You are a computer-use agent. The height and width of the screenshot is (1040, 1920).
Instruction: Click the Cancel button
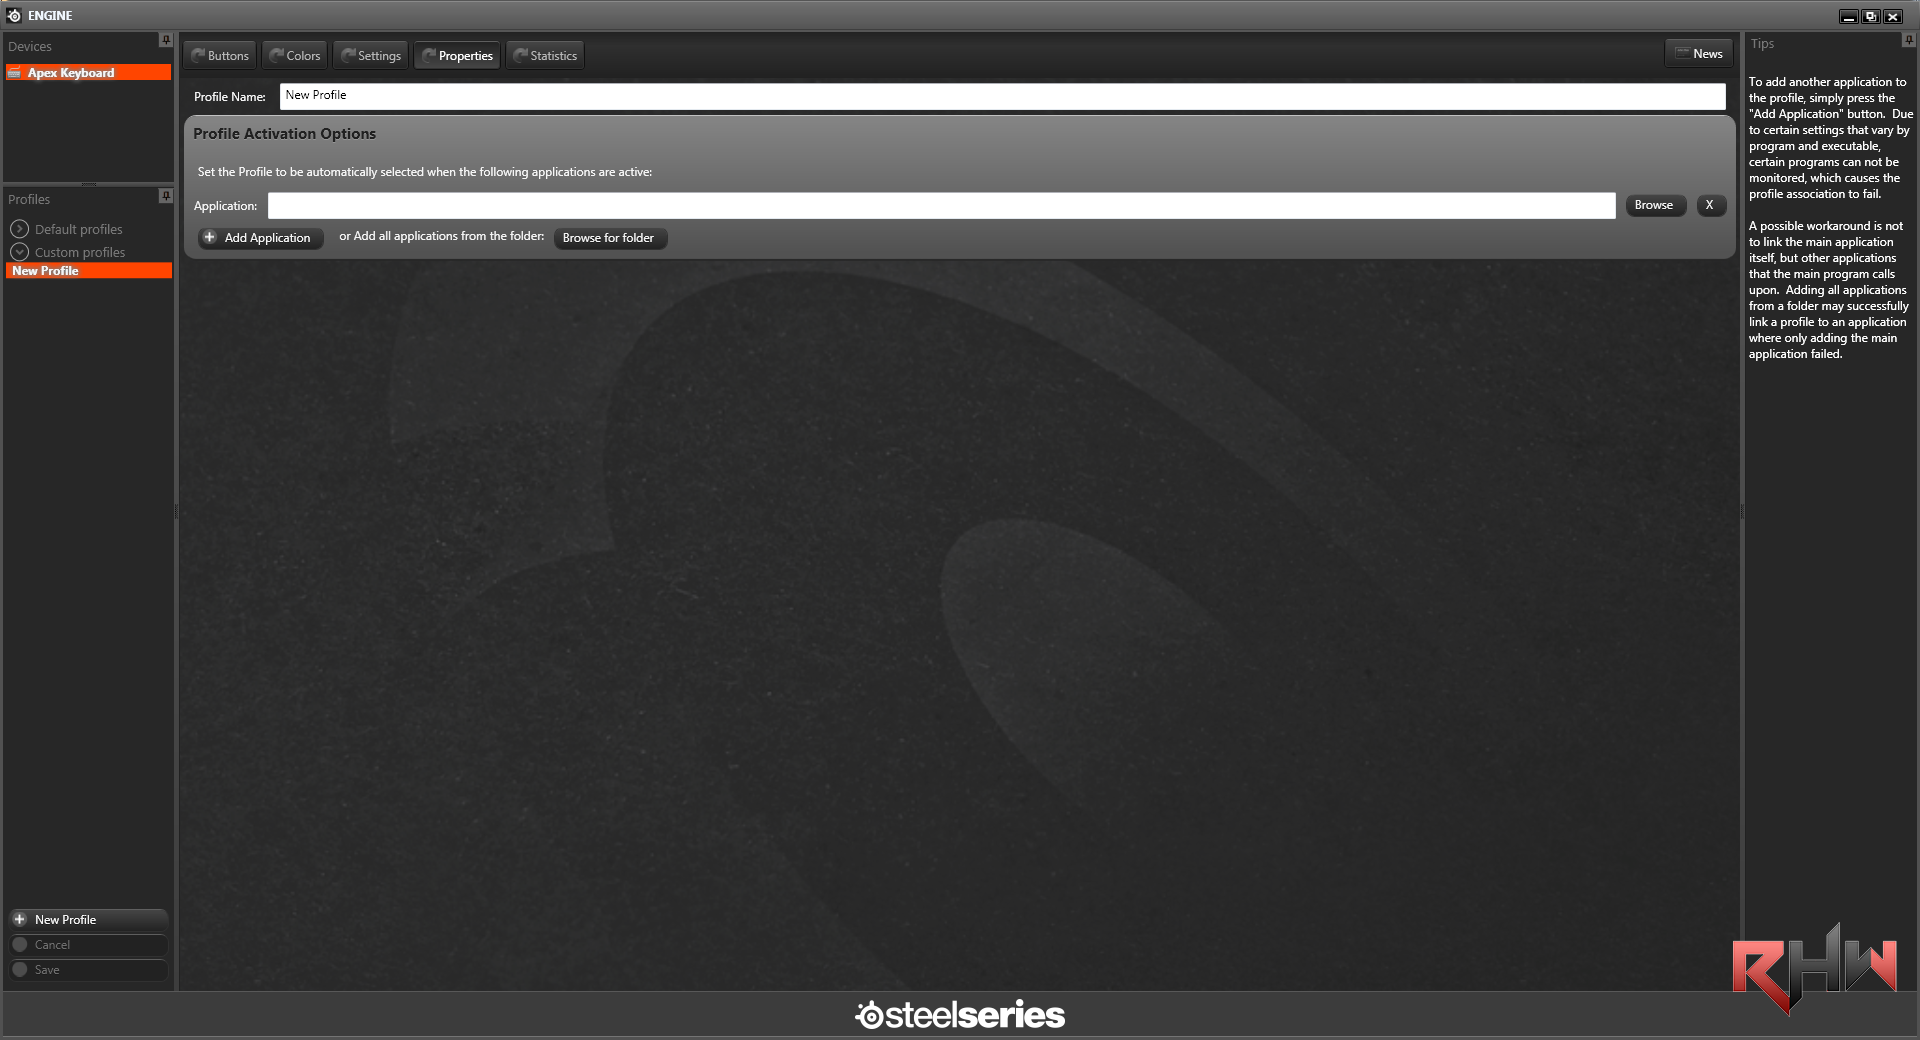[88, 945]
